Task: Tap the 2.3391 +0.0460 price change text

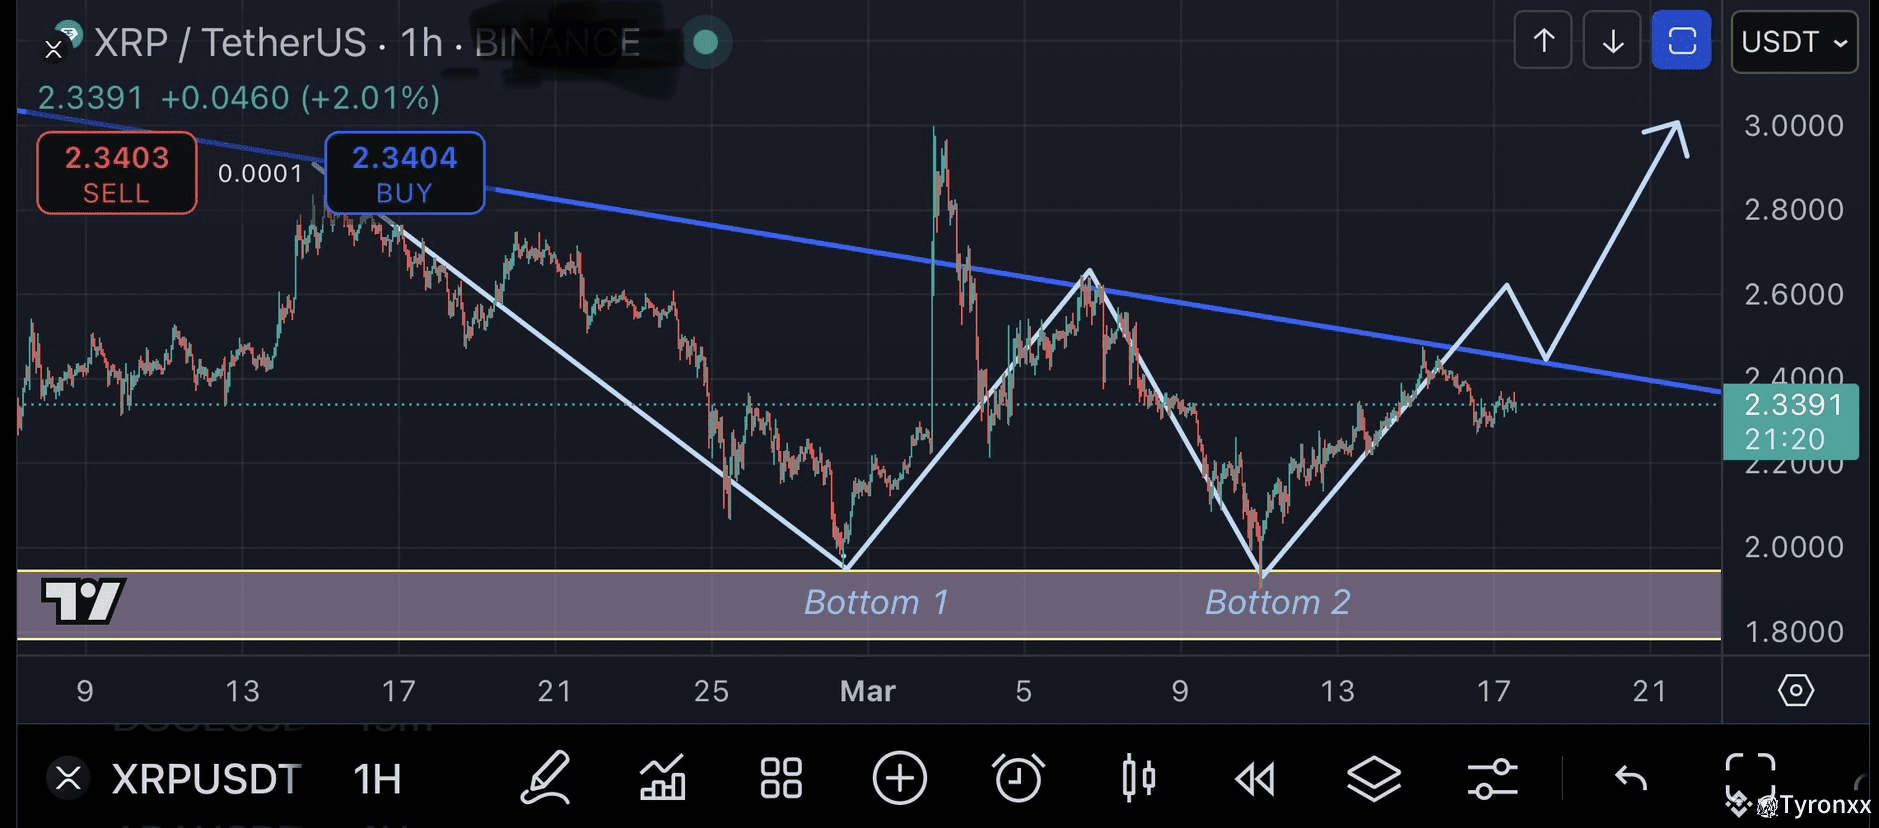Action: (x=239, y=98)
